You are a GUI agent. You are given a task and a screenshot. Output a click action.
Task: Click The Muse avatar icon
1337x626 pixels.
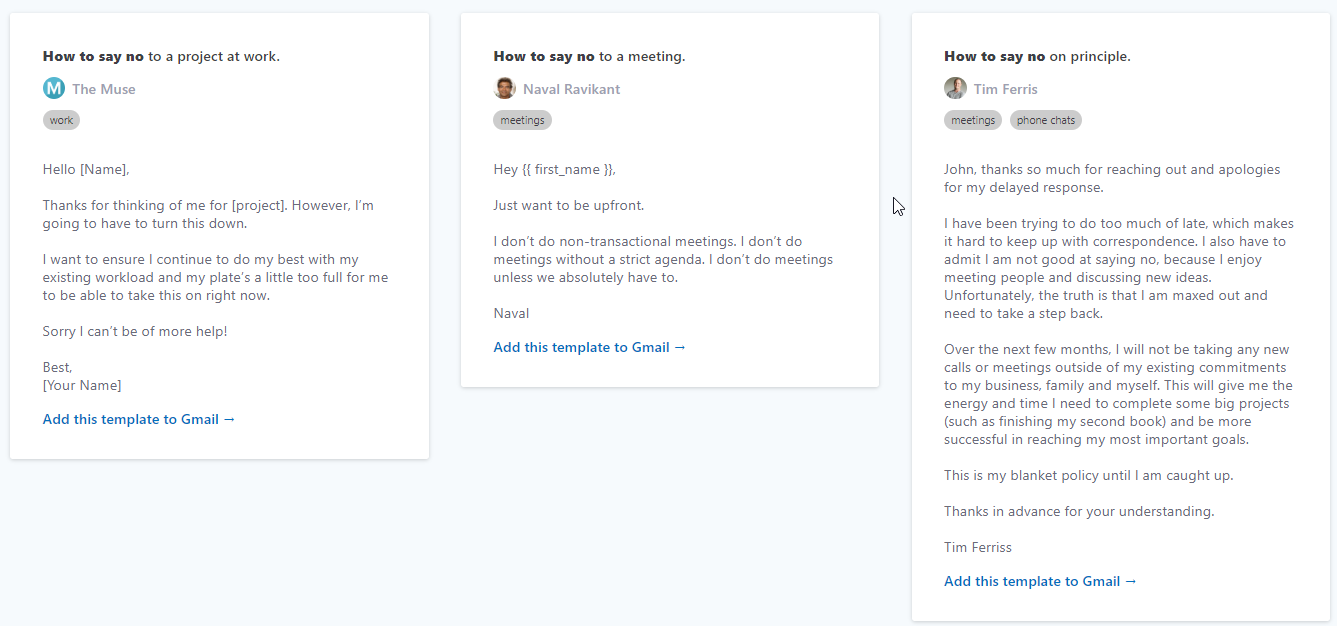coord(53,88)
